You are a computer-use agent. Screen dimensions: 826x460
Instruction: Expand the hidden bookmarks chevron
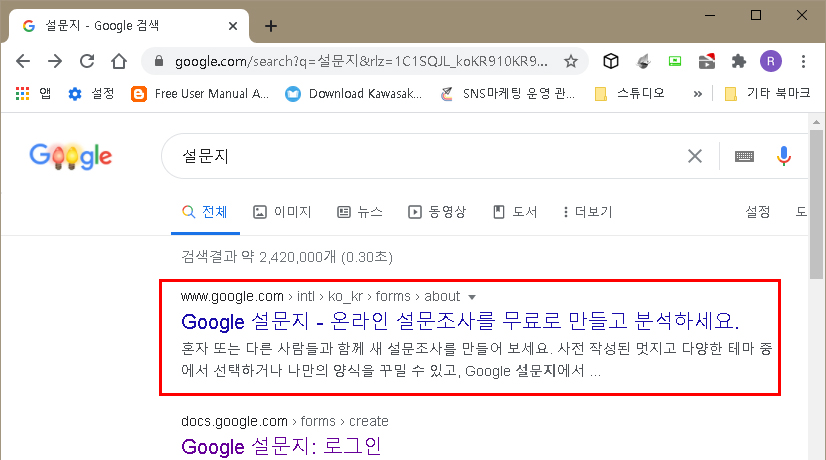point(697,94)
